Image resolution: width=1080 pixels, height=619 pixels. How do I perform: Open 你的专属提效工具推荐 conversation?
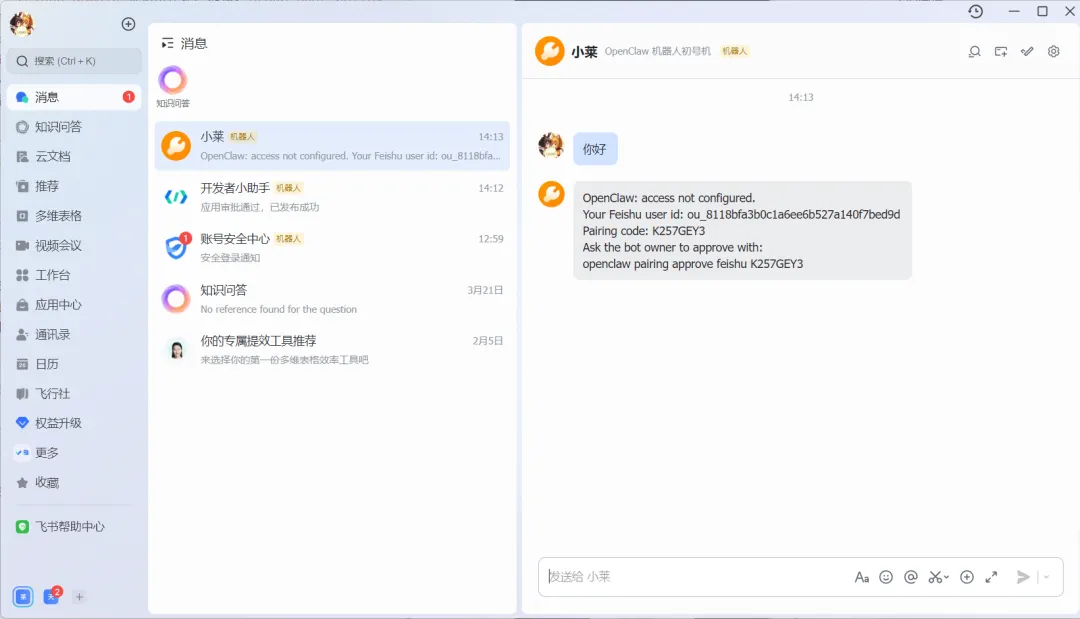[332, 350]
